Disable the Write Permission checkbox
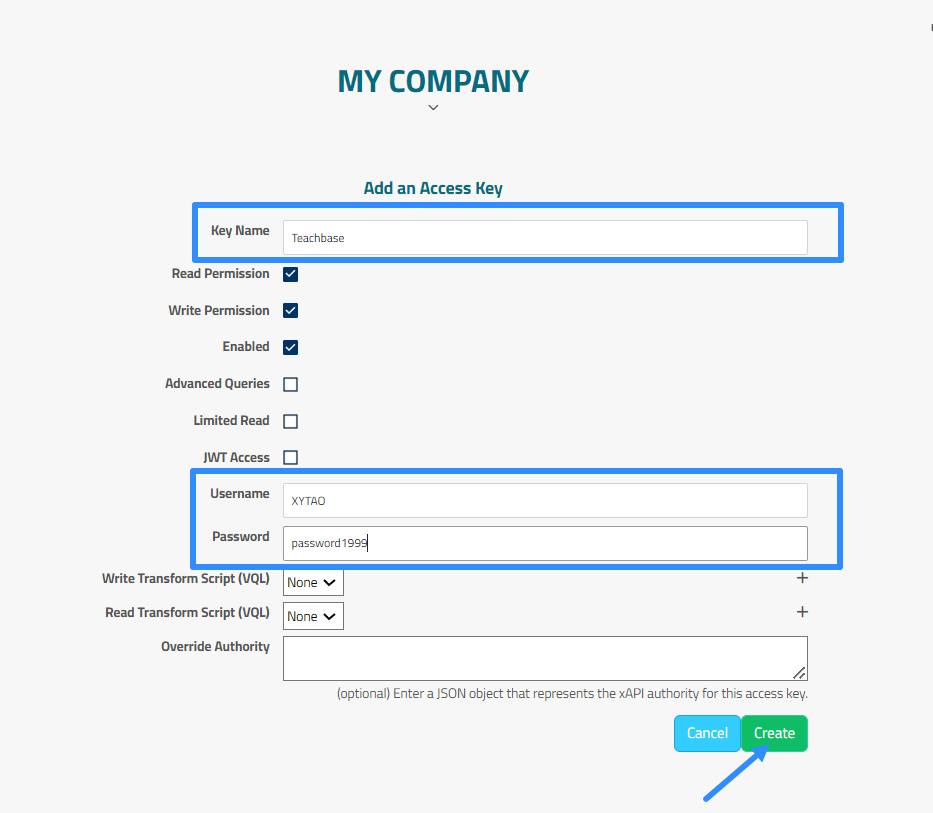 coord(291,311)
